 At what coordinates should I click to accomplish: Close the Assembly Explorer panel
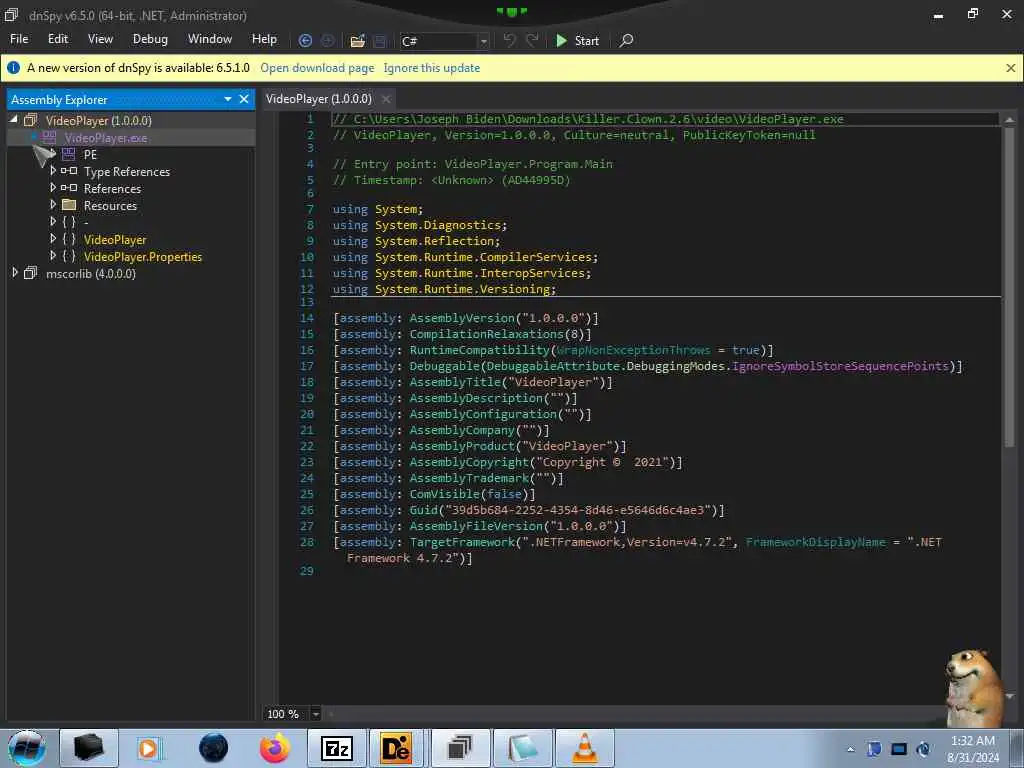coord(244,99)
